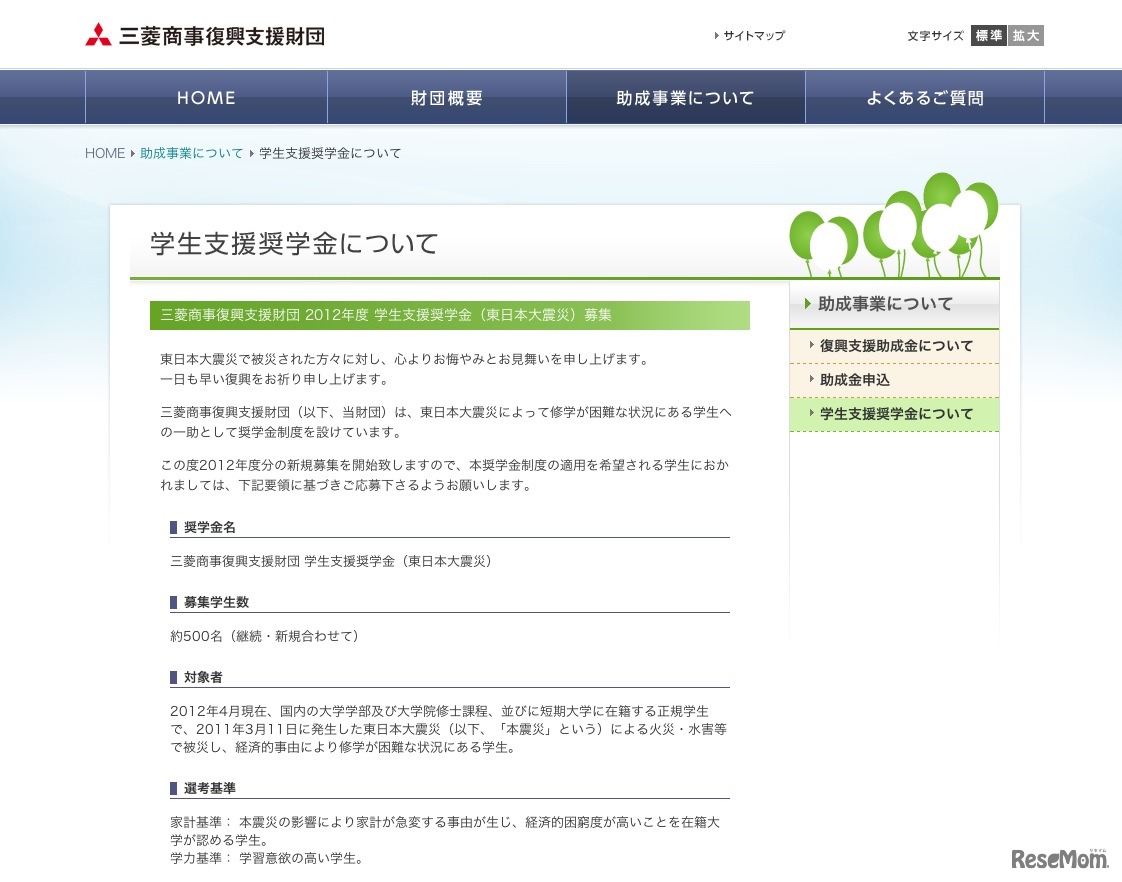This screenshot has height=882, width=1122.
Task: Click the 学力基準 line of text
Action: (267, 858)
